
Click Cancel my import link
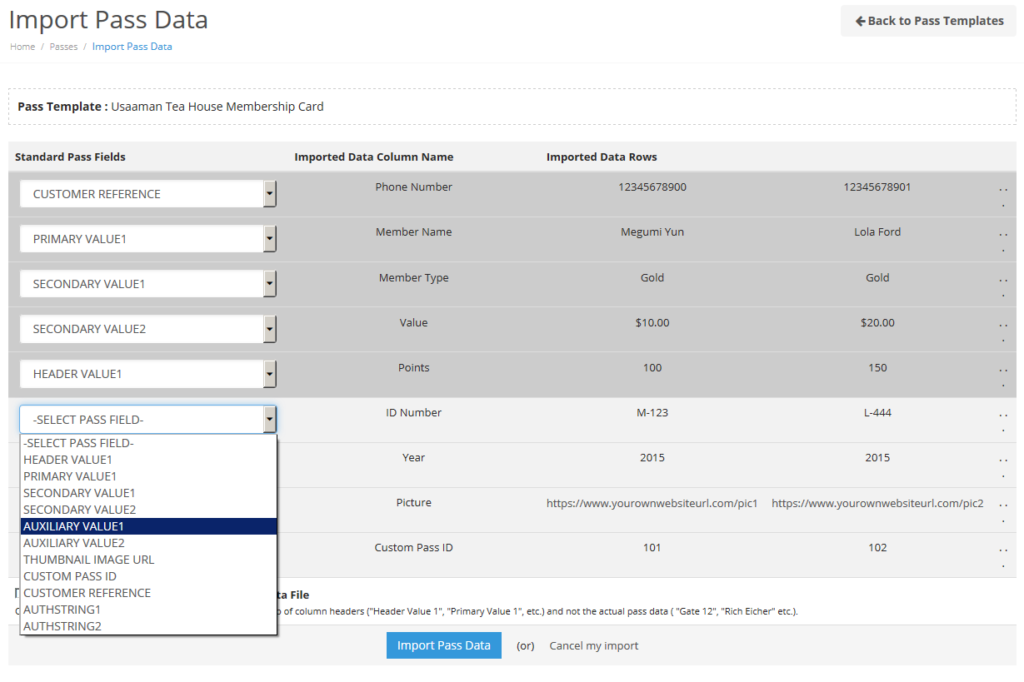594,645
